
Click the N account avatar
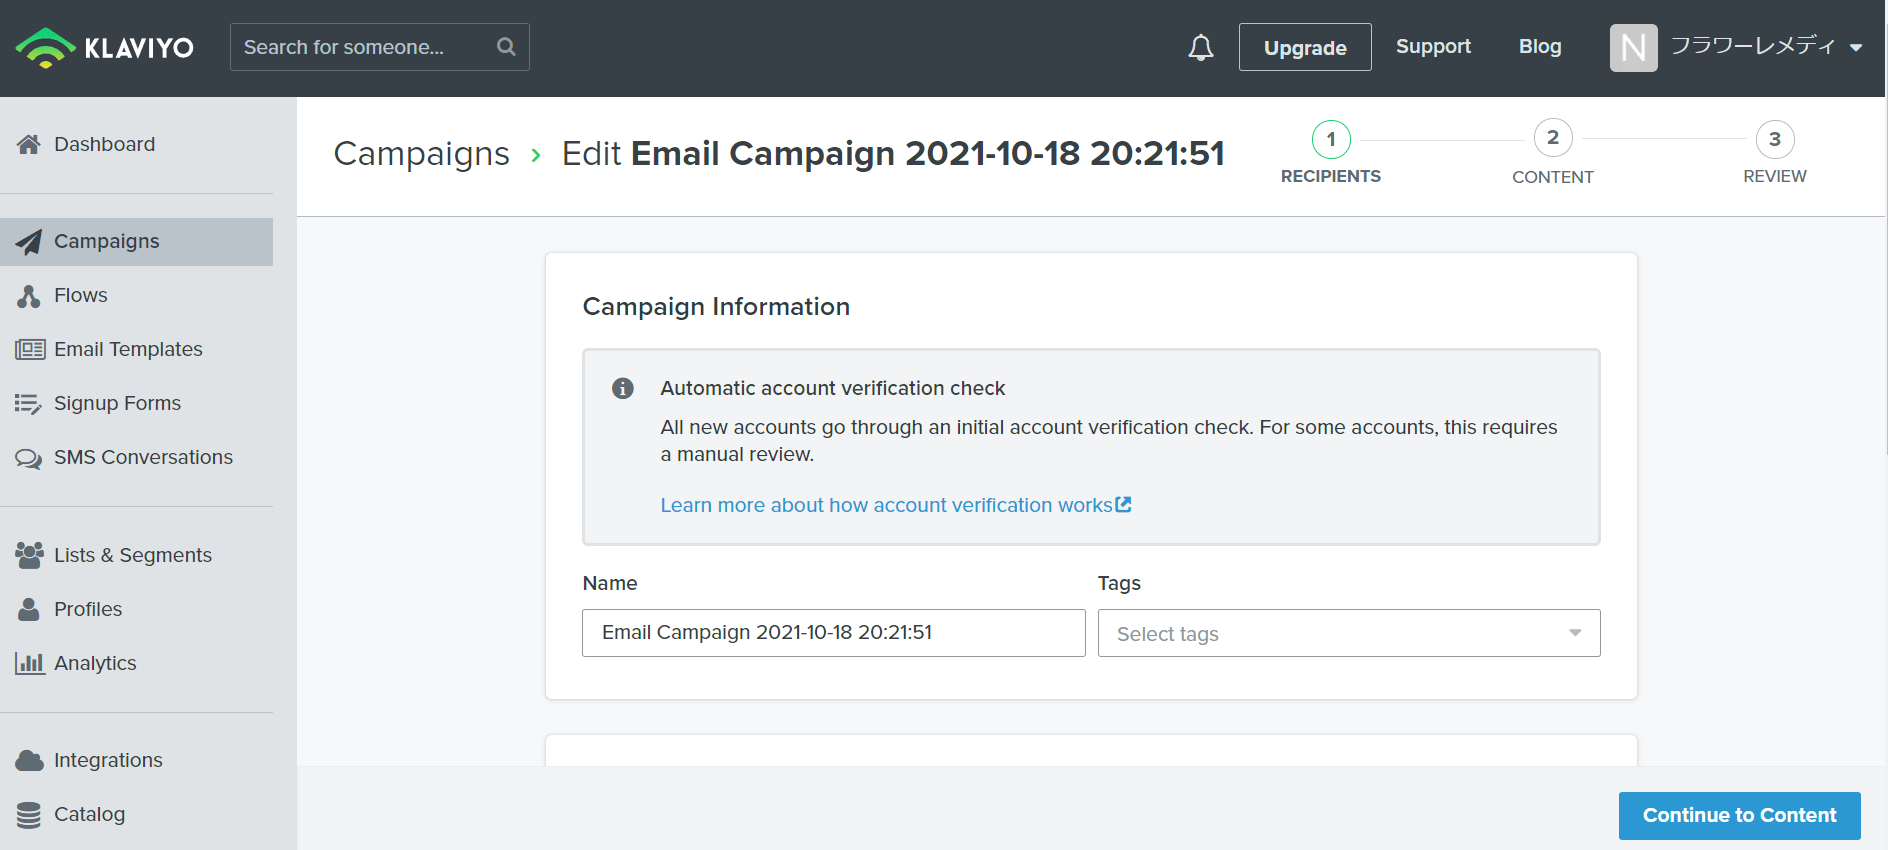tap(1633, 47)
